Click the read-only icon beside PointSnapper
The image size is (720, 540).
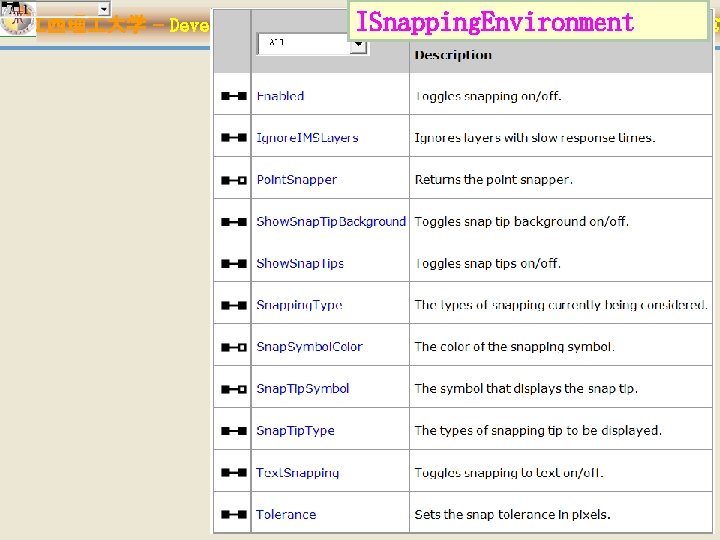click(234, 180)
